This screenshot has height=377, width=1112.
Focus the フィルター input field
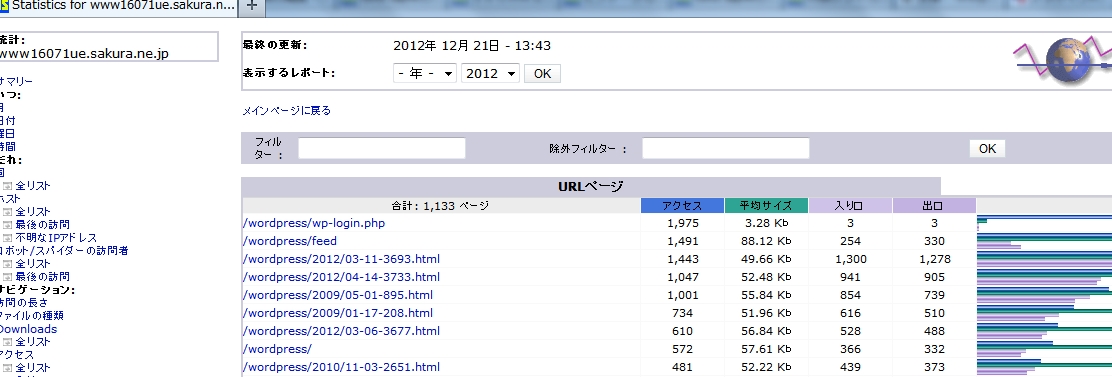(x=382, y=148)
